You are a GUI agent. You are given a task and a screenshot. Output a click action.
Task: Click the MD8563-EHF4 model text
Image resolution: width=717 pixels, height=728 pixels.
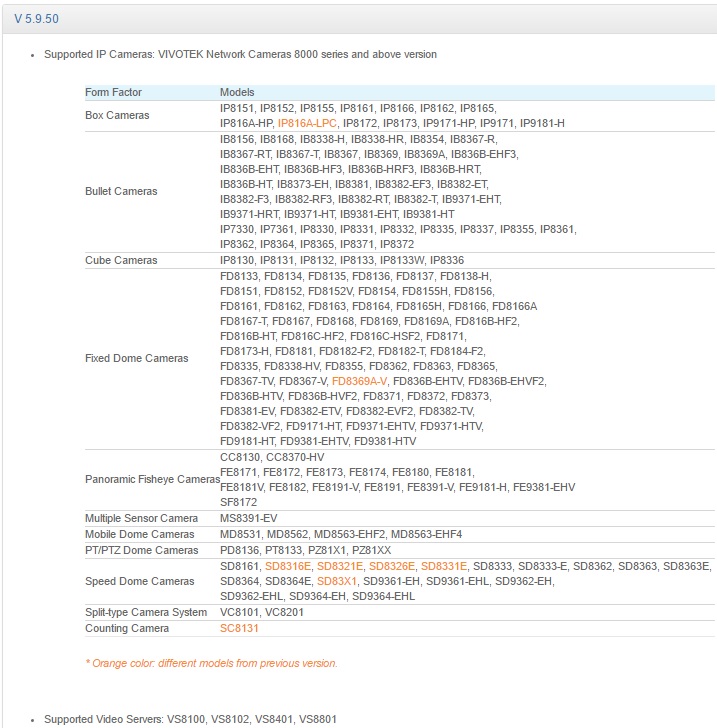tap(426, 534)
